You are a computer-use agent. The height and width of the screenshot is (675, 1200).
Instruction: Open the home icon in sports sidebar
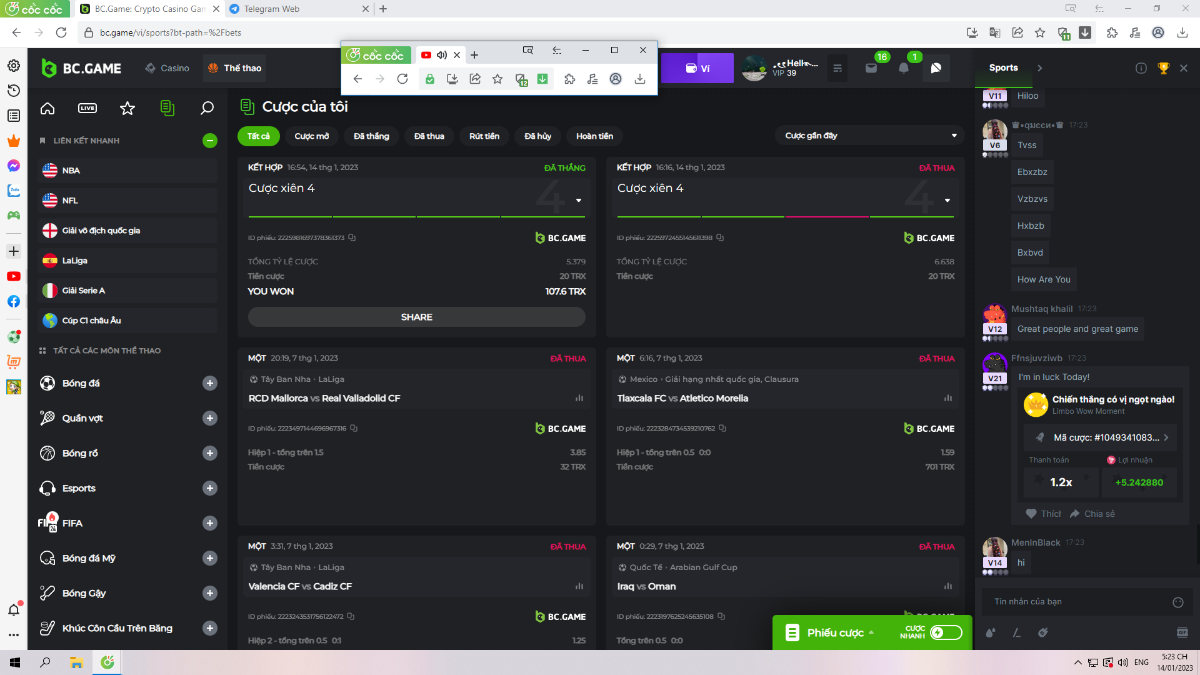click(x=47, y=108)
